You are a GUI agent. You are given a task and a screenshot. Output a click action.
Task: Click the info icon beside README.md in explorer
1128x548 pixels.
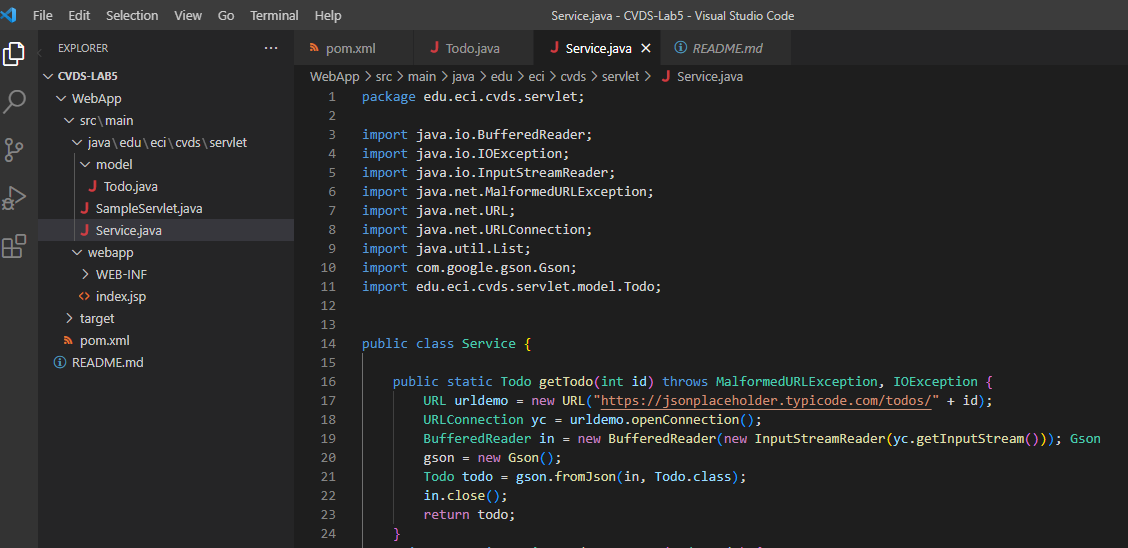pyautogui.click(x=60, y=362)
